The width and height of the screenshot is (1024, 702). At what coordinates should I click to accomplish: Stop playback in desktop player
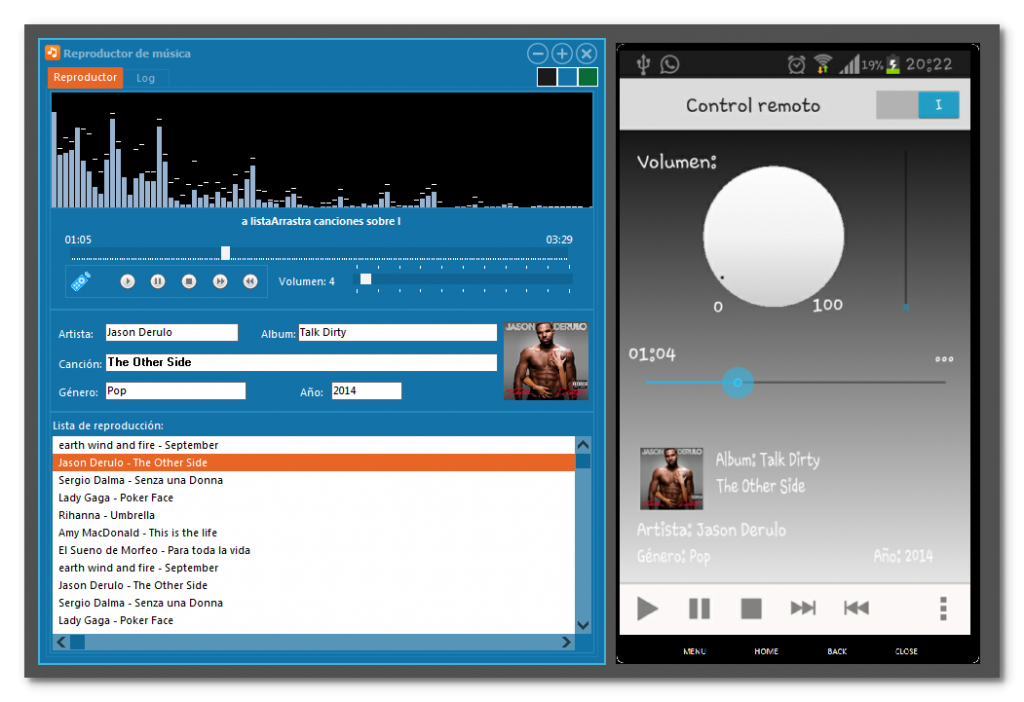pyautogui.click(x=189, y=281)
